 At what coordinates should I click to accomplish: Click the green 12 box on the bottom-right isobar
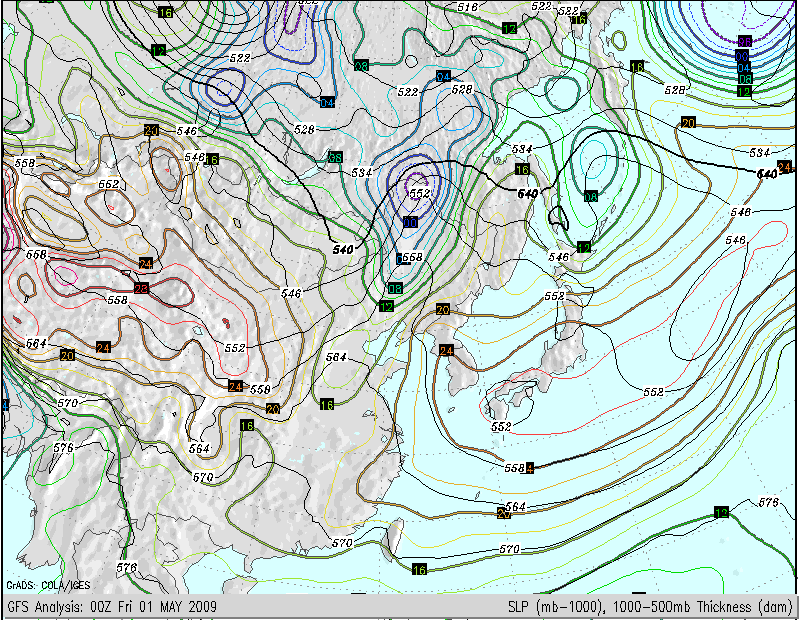[721, 512]
